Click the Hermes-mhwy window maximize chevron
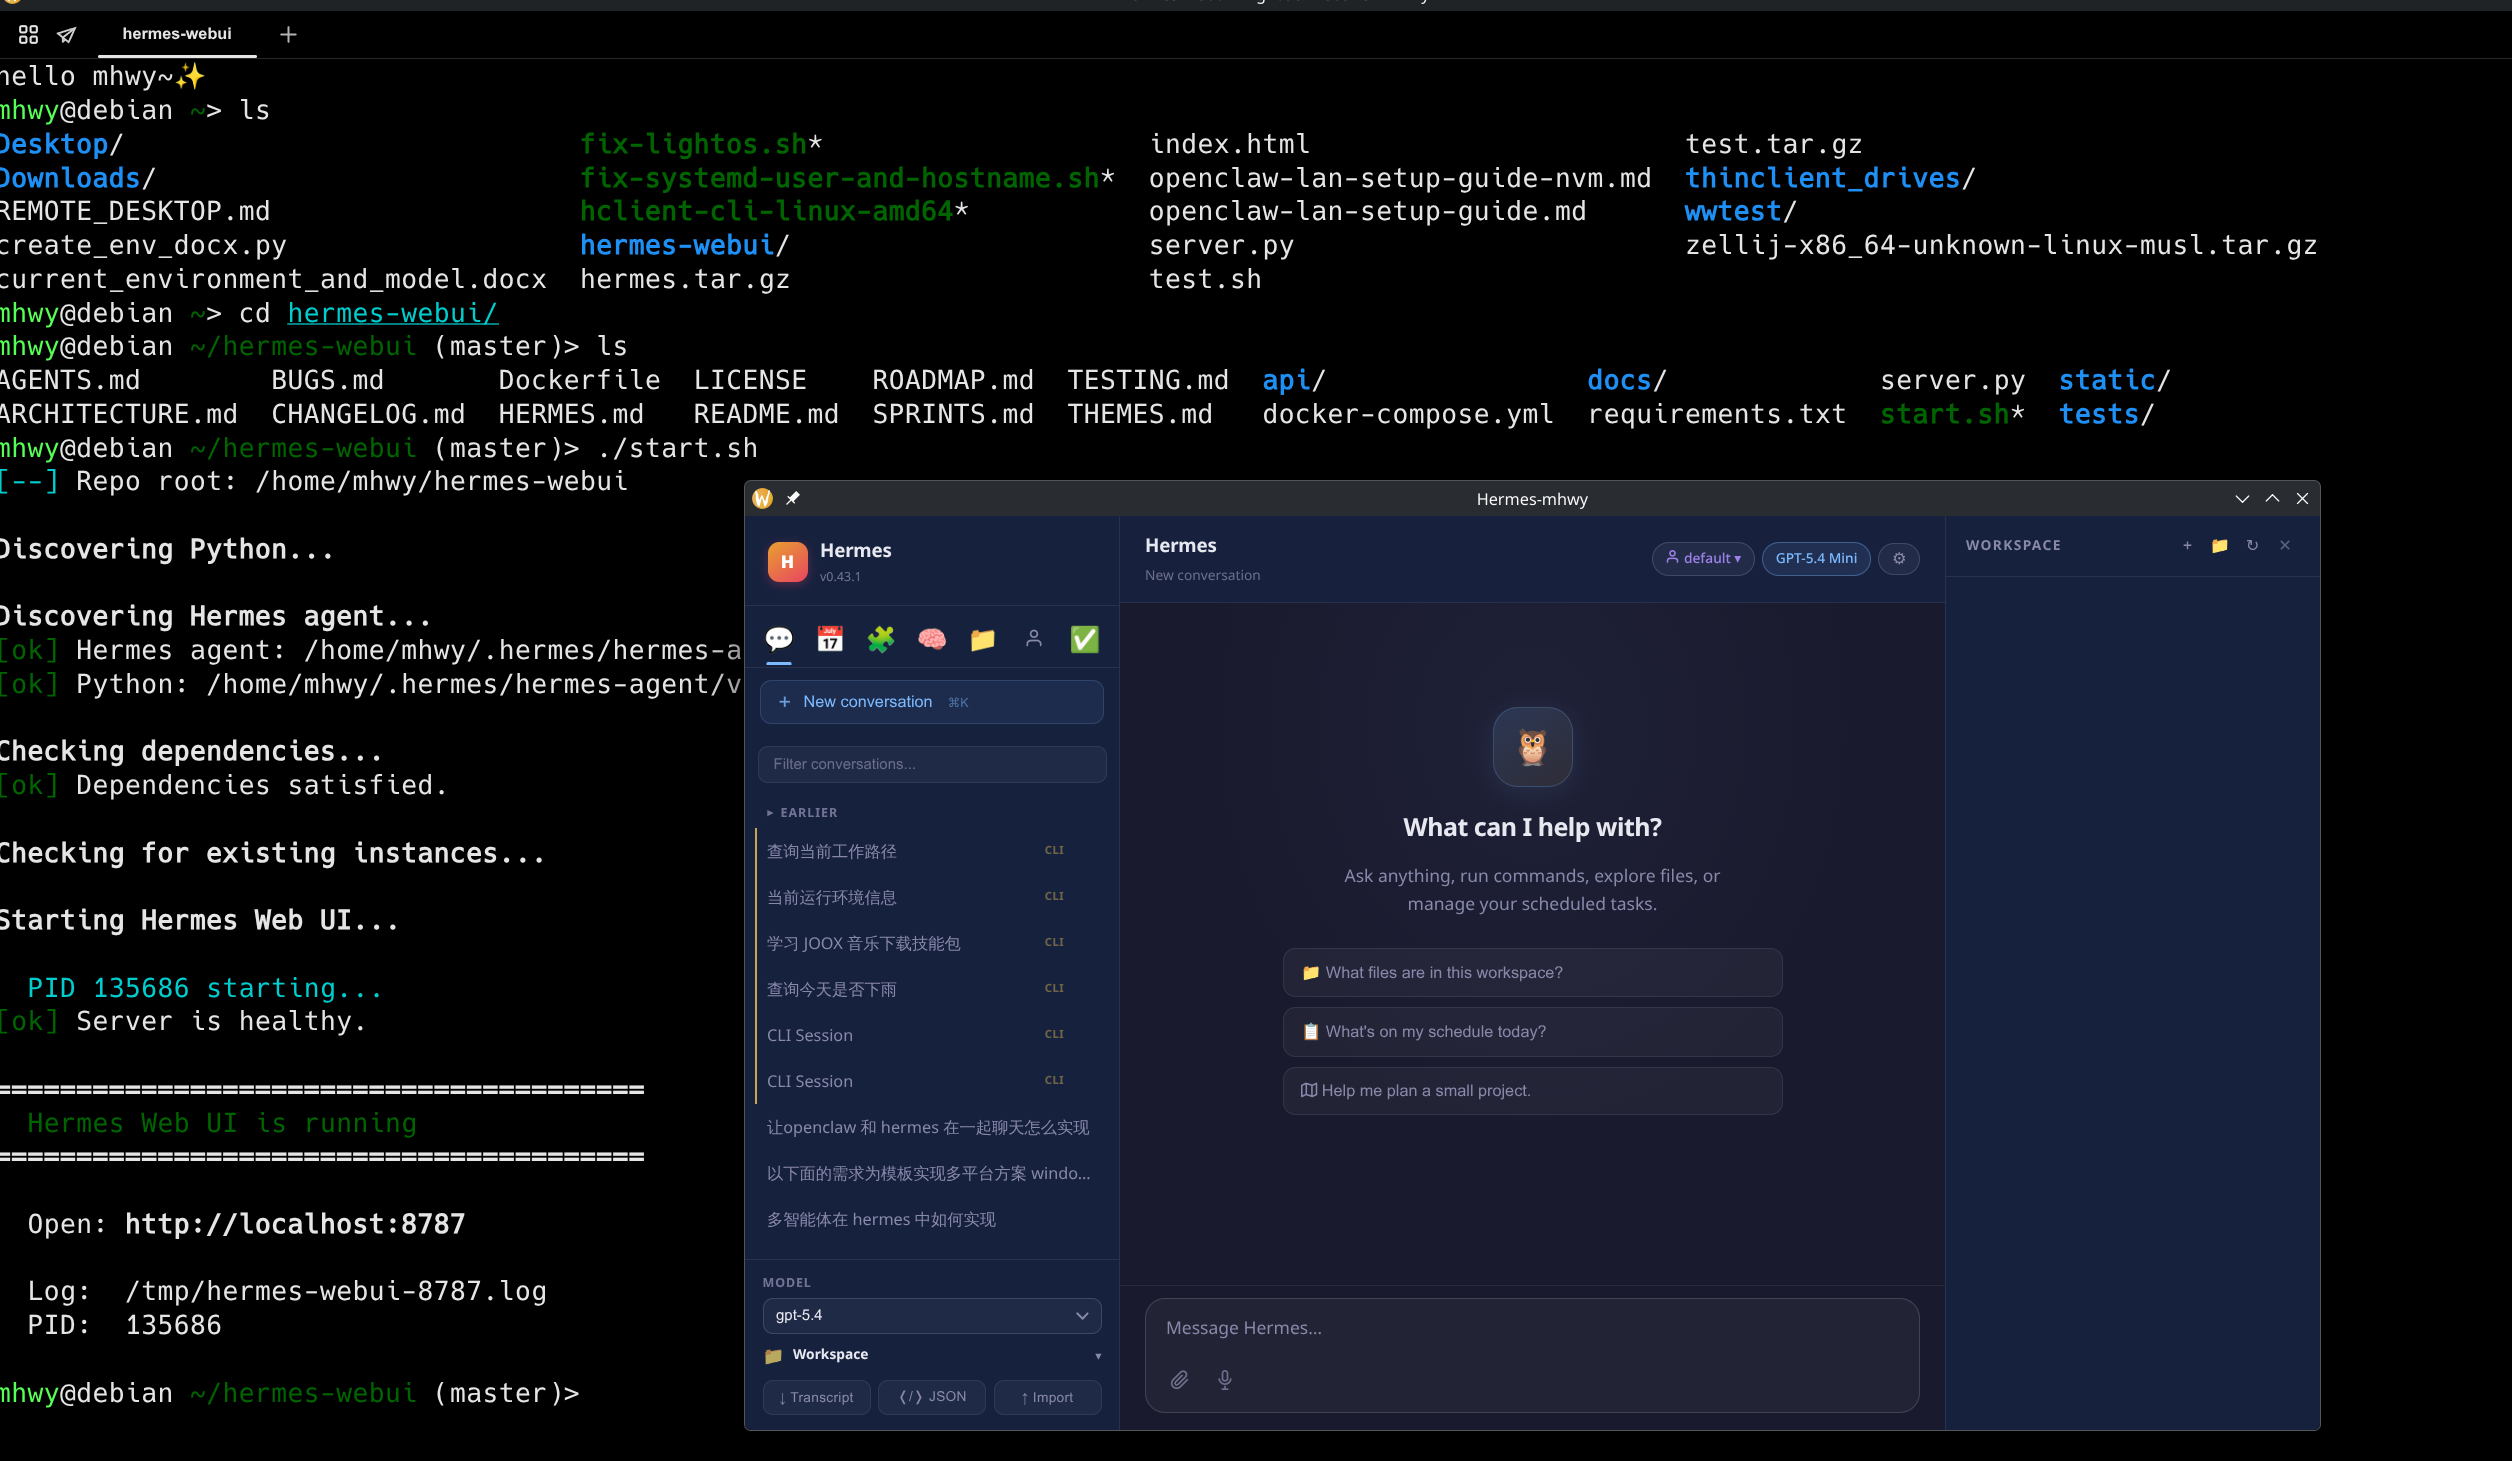2512x1461 pixels. (2272, 498)
